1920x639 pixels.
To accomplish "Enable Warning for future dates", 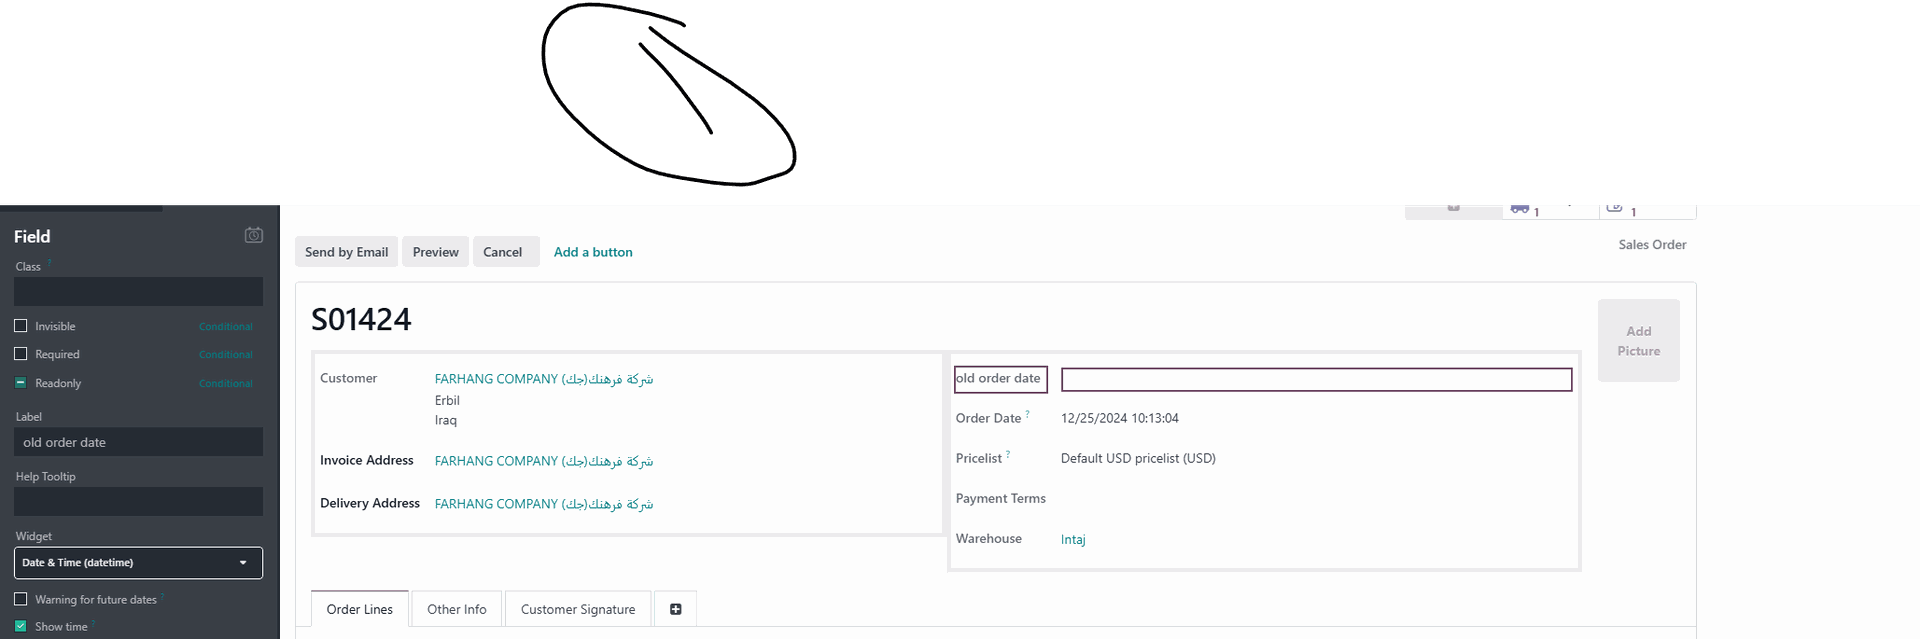I will click(21, 599).
